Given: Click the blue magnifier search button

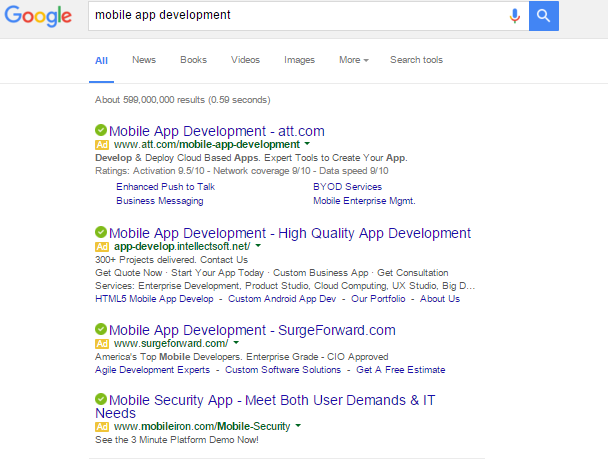Looking at the screenshot, I should pos(543,16).
